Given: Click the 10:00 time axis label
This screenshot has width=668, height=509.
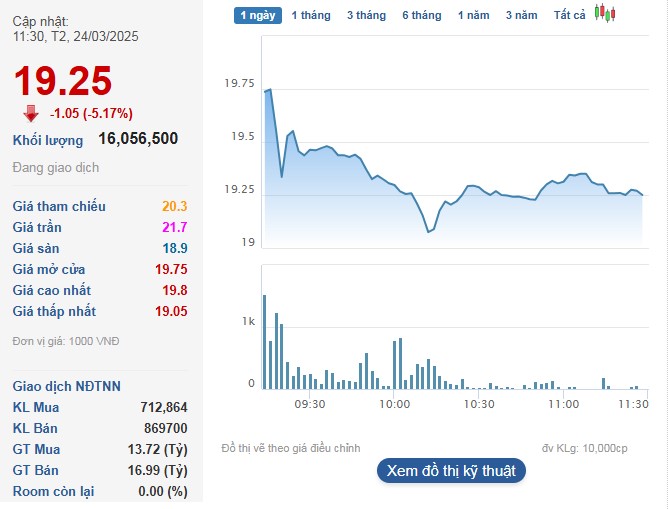Looking at the screenshot, I should pos(395,404).
